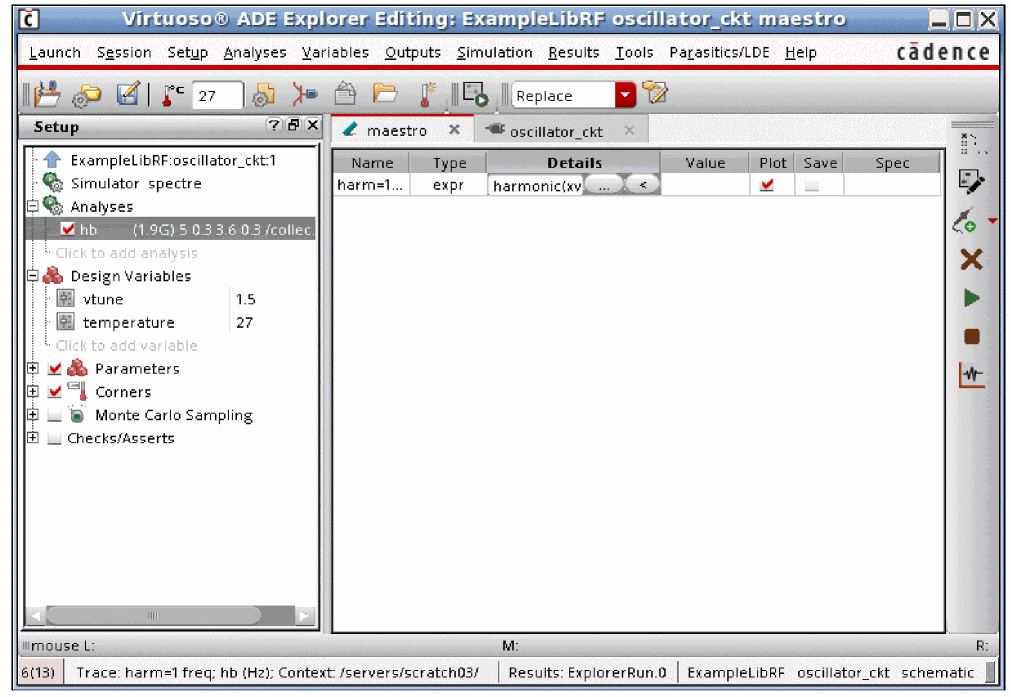Click the plot options pencil icon next to Replace
The height and width of the screenshot is (697, 1011).
click(655, 93)
